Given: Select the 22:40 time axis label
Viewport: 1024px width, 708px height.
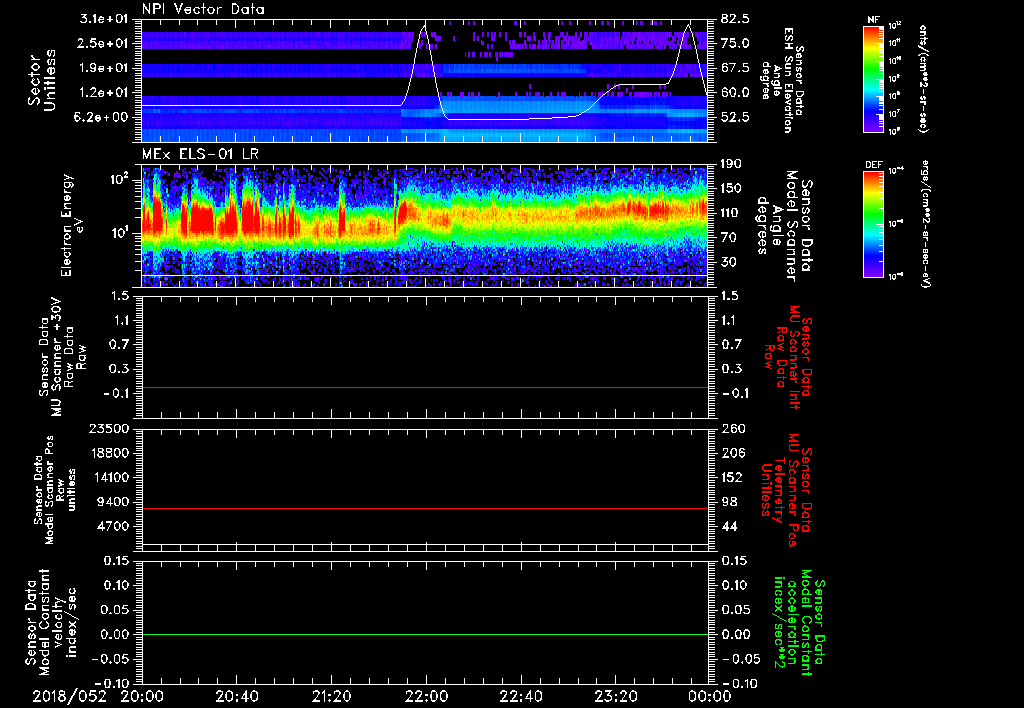Looking at the screenshot, I should coord(522,696).
